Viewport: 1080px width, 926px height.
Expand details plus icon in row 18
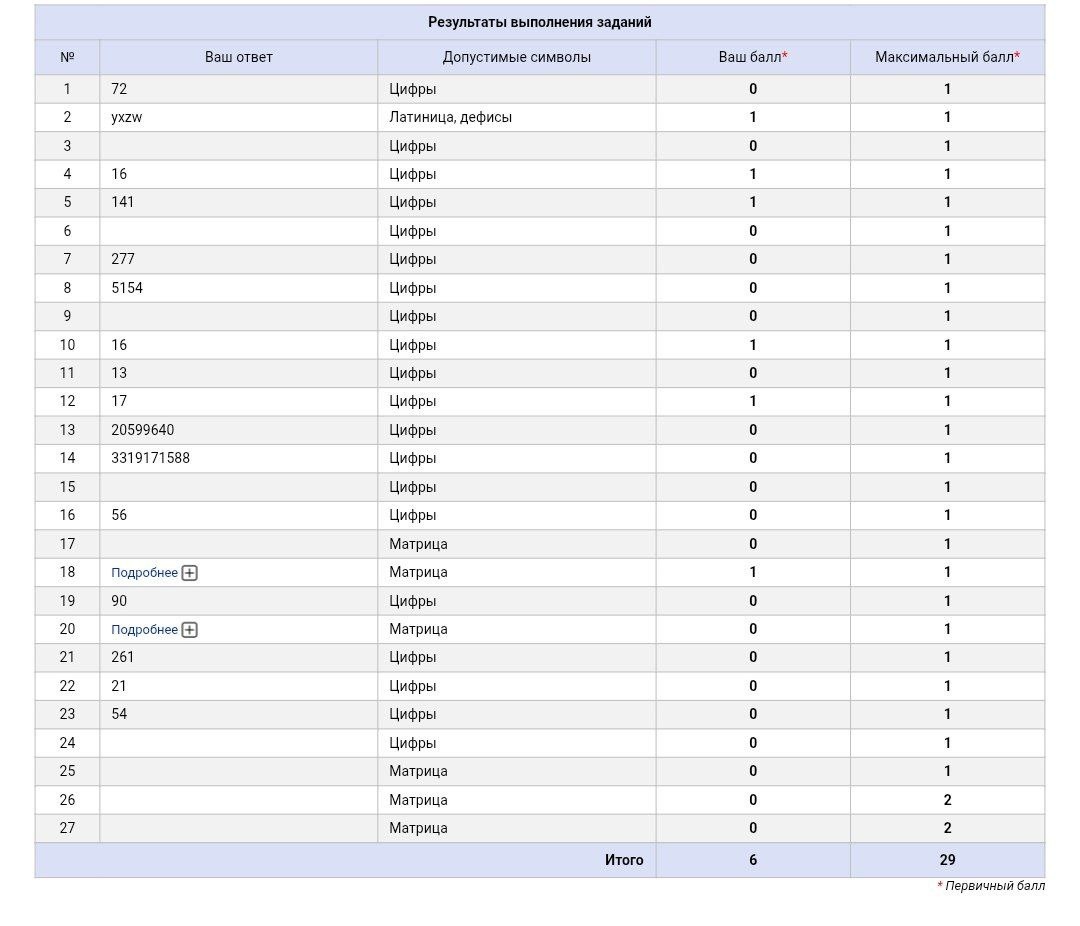click(189, 573)
